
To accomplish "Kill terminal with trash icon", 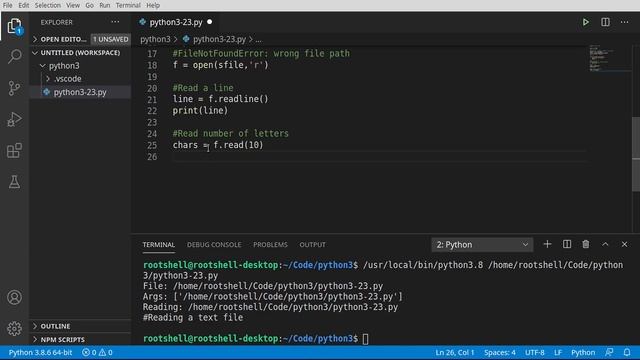I will click(586, 244).
